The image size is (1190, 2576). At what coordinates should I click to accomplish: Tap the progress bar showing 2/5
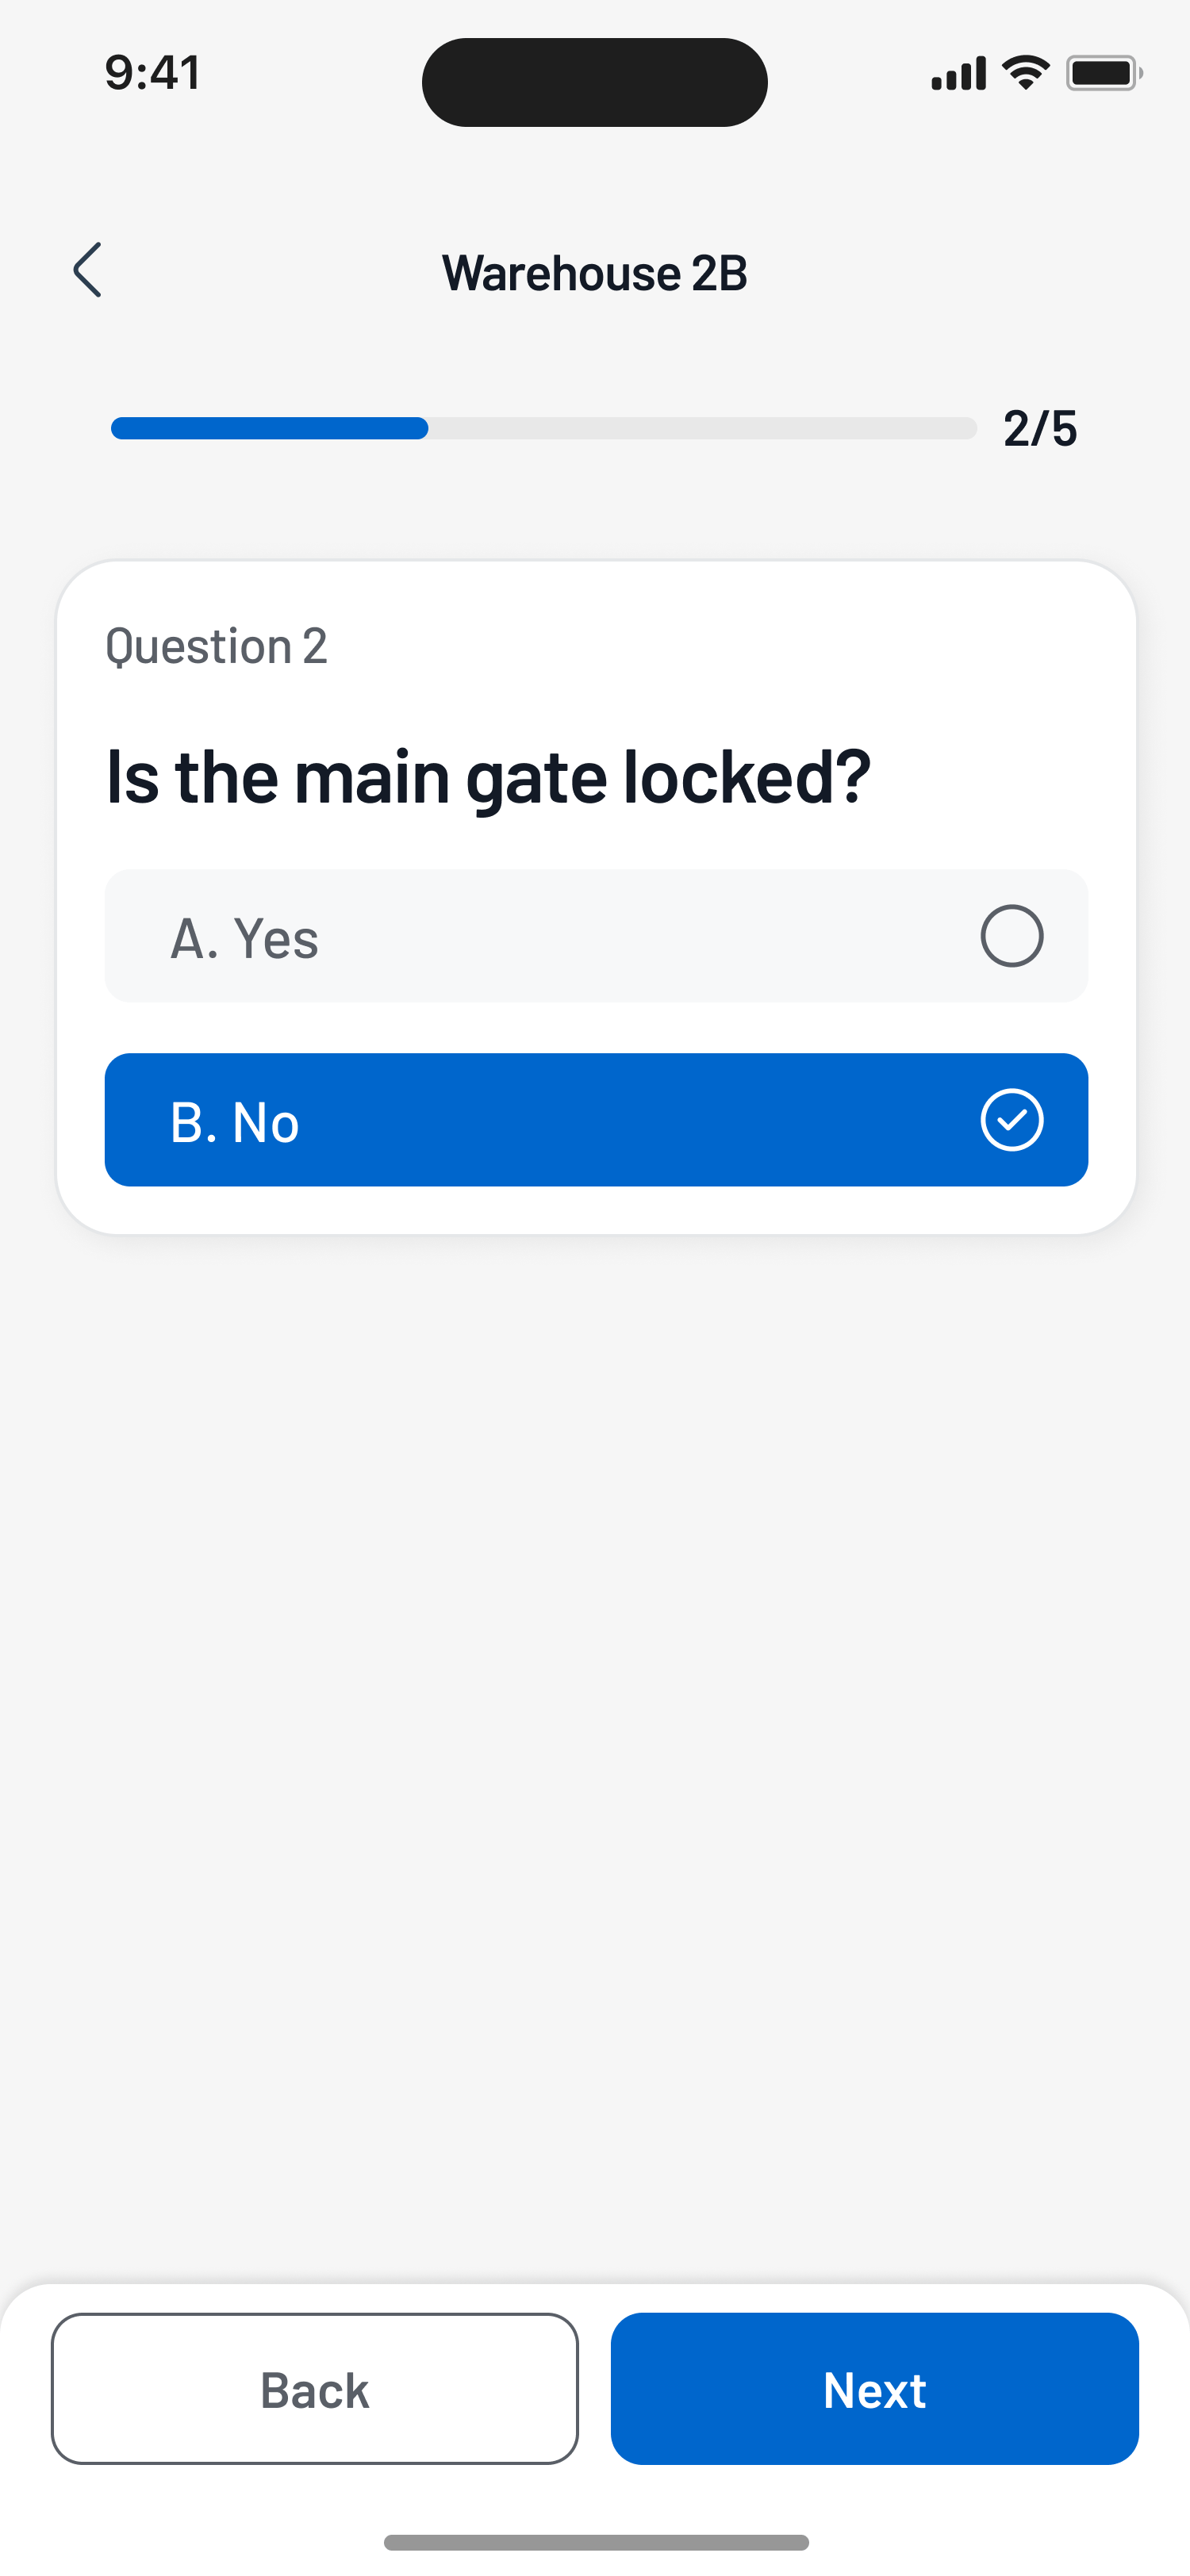pos(543,428)
